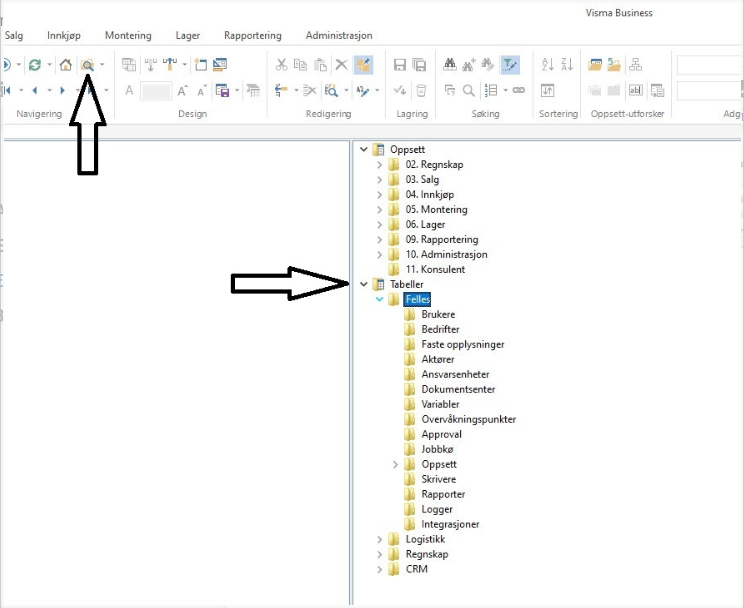Click the chain link icon
This screenshot has width=744, height=608.
click(x=519, y=90)
